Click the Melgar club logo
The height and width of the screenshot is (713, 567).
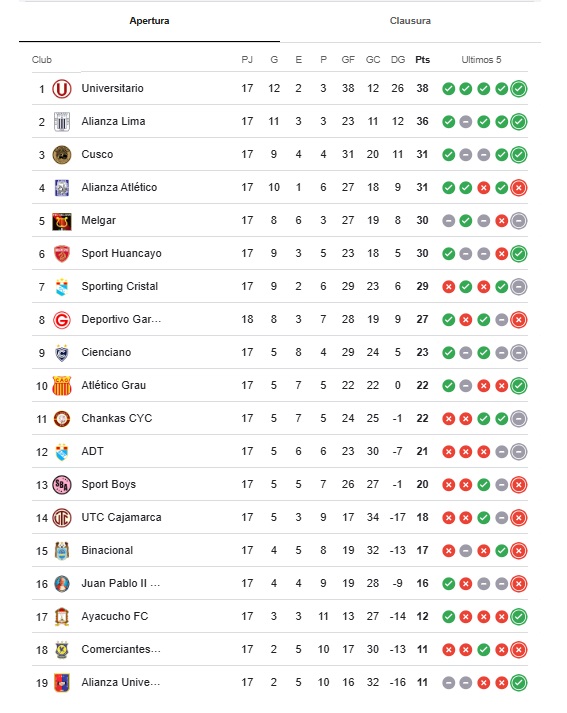tap(62, 221)
